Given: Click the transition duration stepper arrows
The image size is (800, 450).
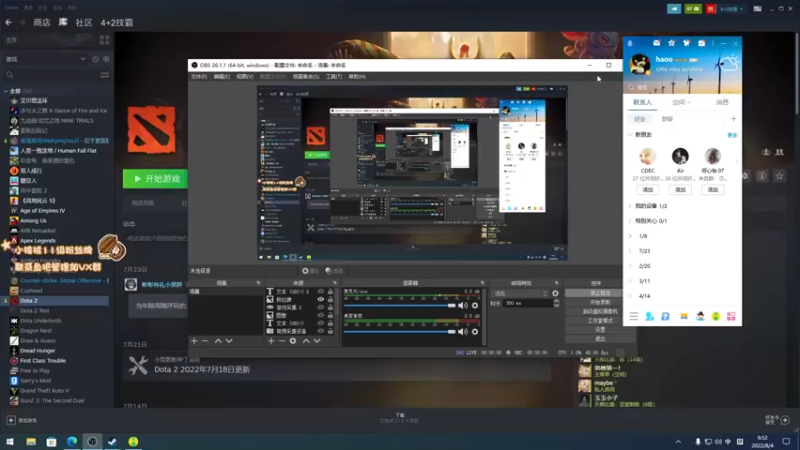Looking at the screenshot, I should (x=556, y=303).
